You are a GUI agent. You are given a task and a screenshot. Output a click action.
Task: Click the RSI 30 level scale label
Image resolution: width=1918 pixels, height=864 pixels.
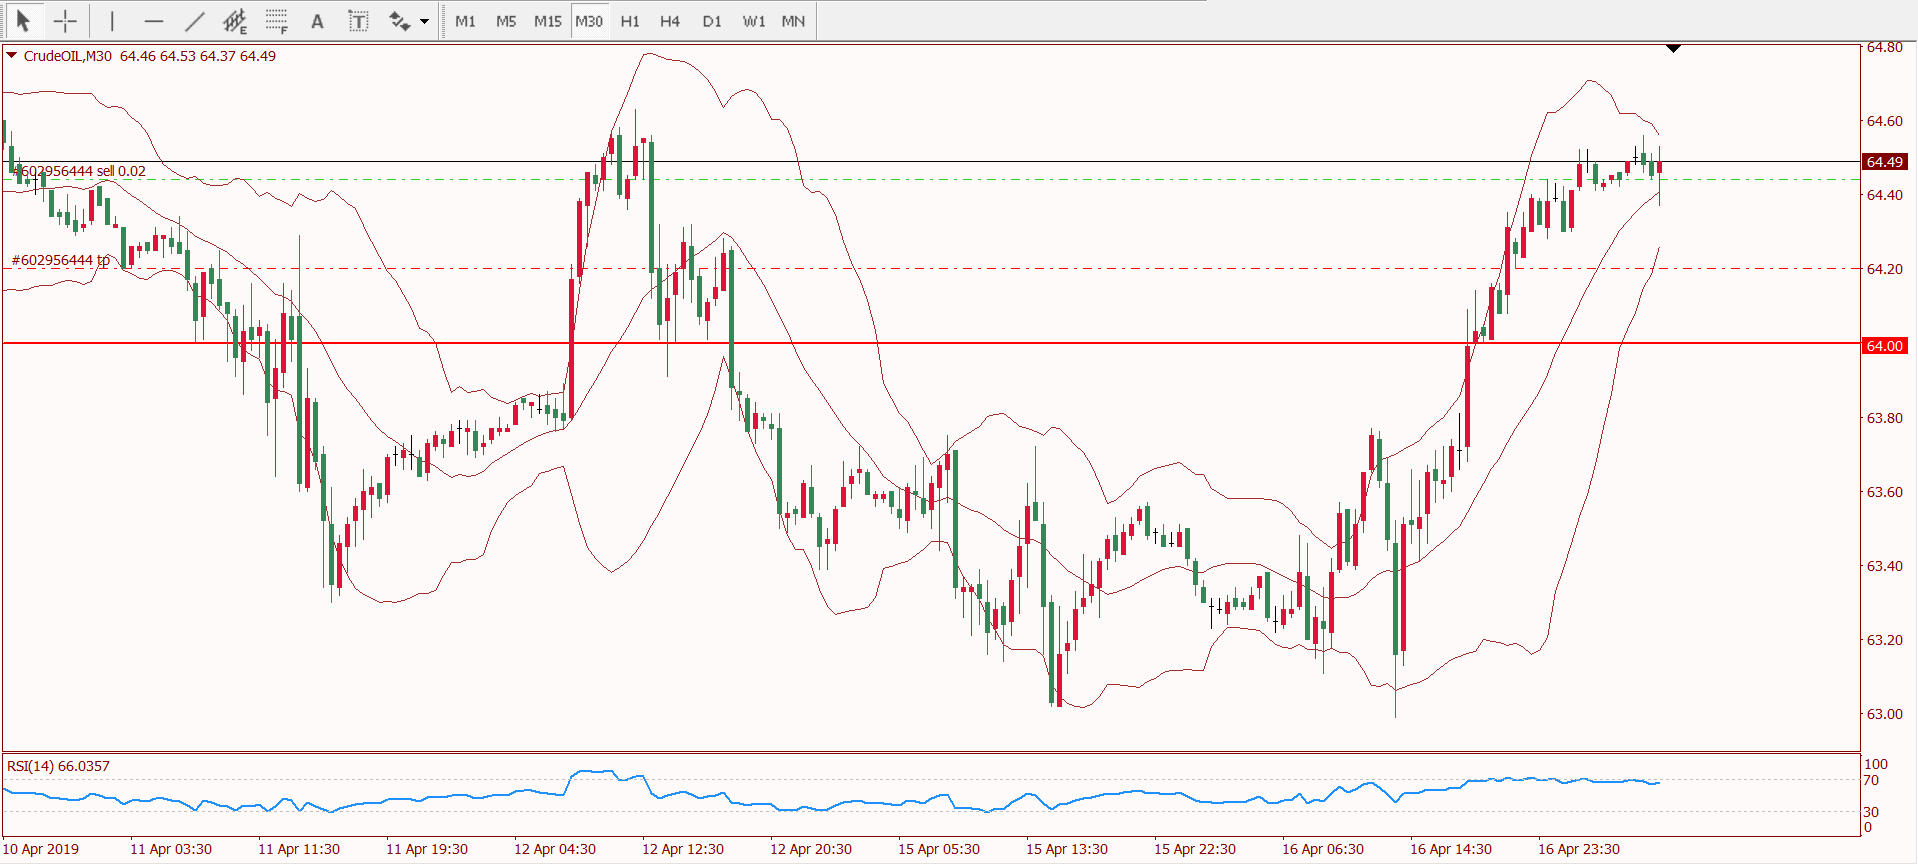(1871, 812)
